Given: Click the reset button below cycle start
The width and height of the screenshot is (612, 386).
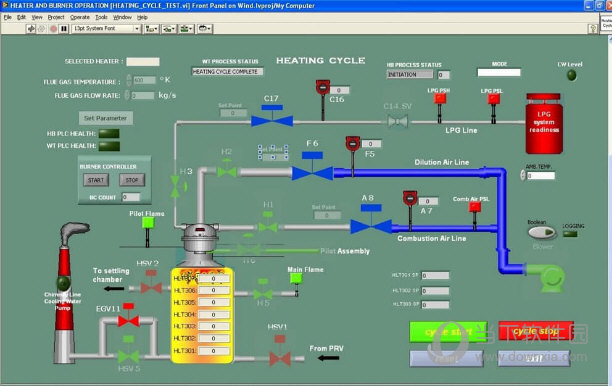Looking at the screenshot, I should 447,359.
